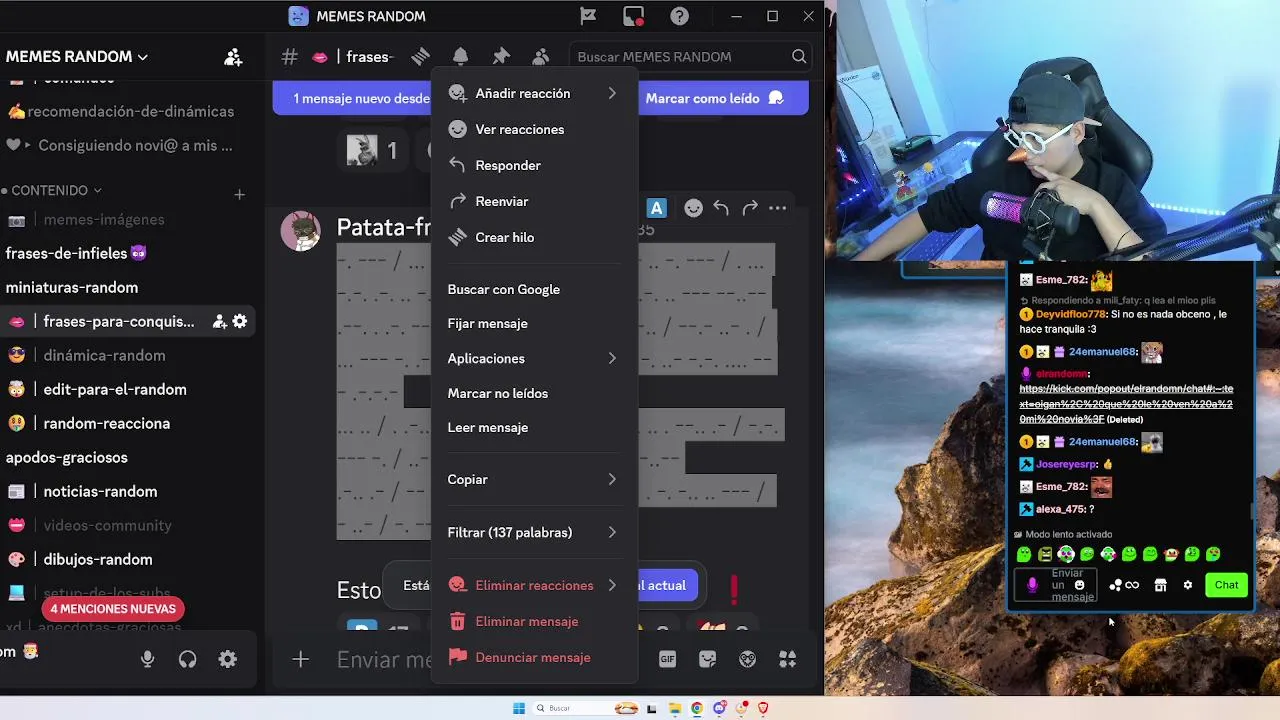Click Windows Start button on taskbar
The image size is (1280, 720).
(x=519, y=708)
